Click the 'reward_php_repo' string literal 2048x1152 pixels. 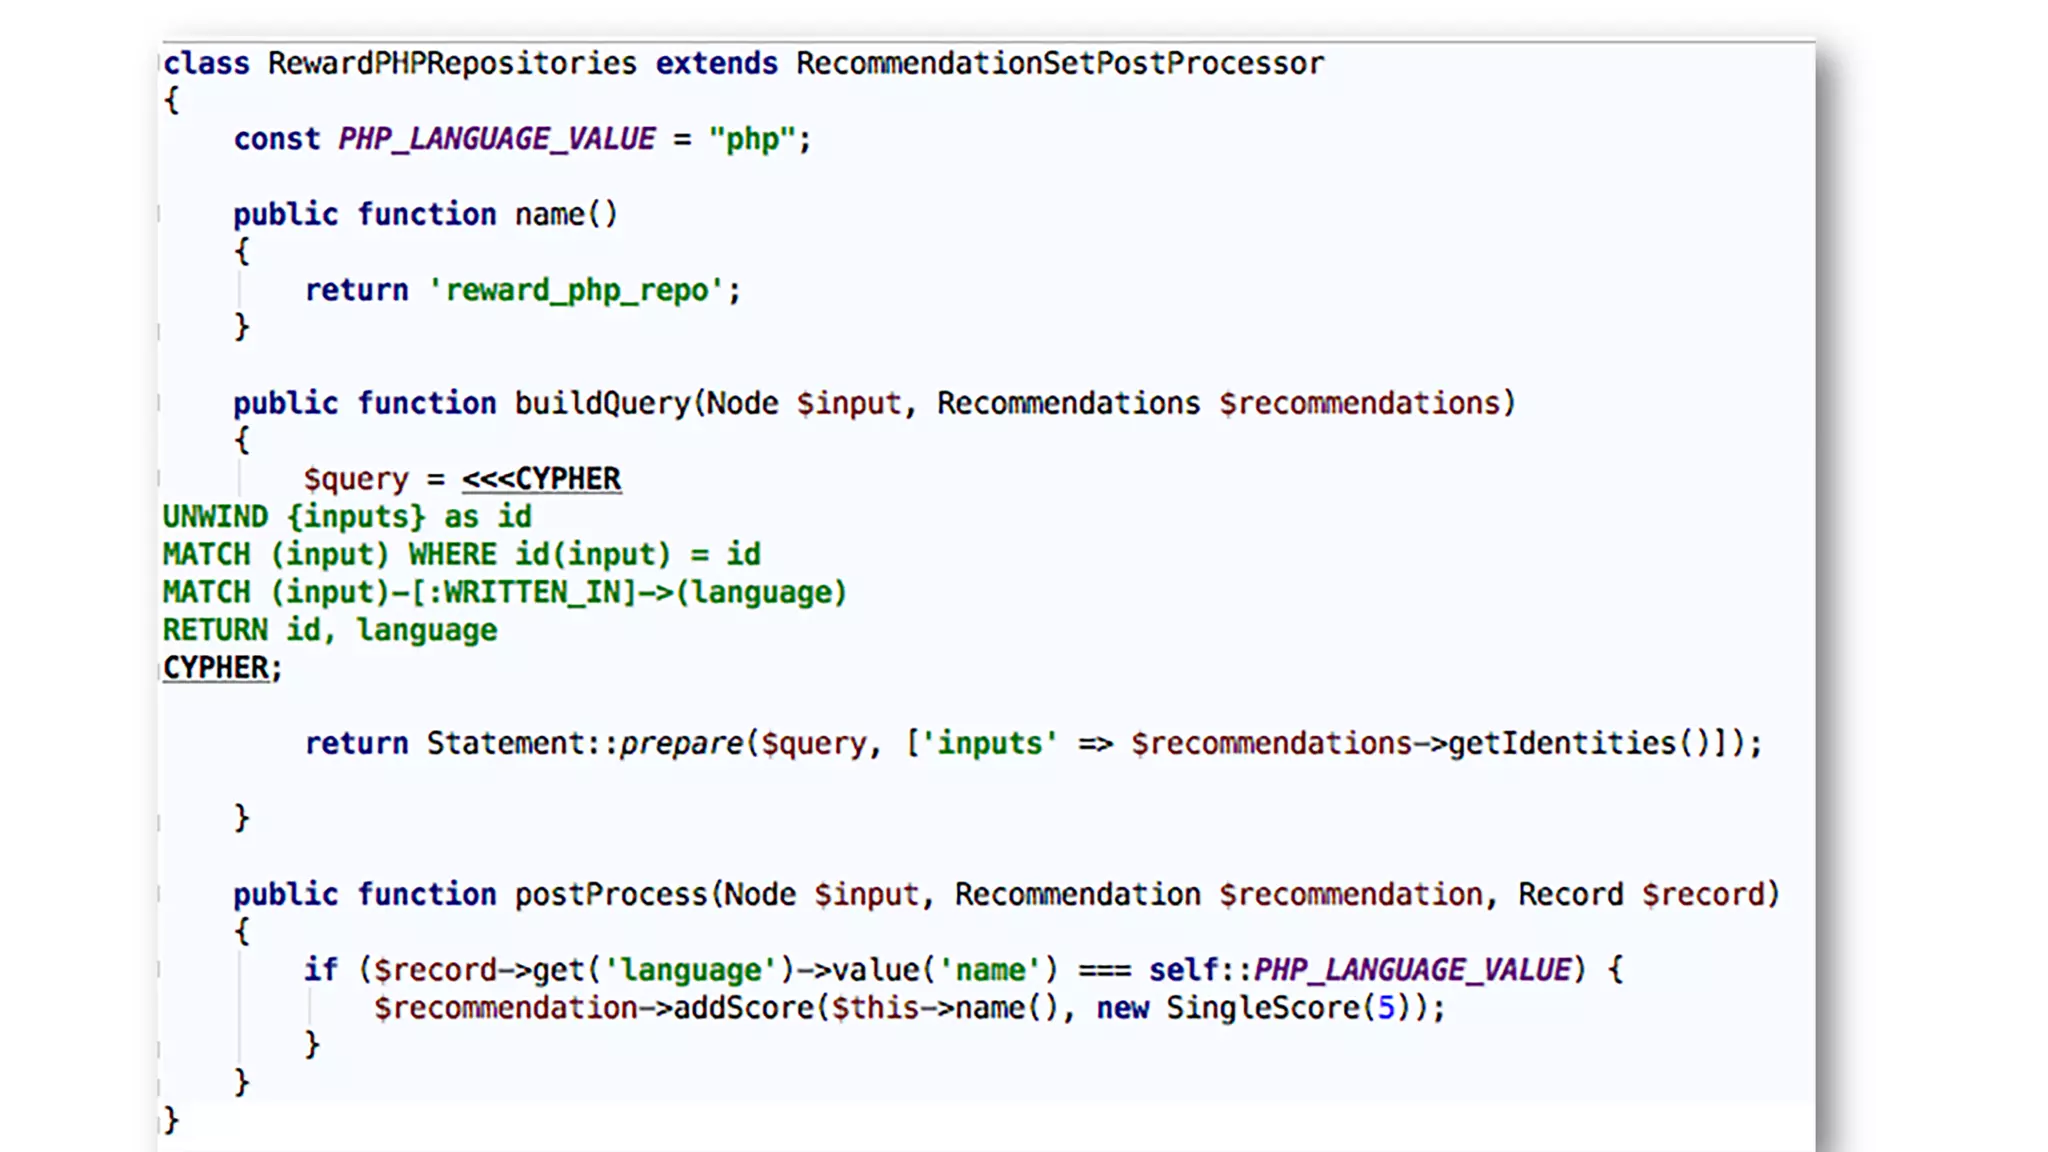click(577, 290)
